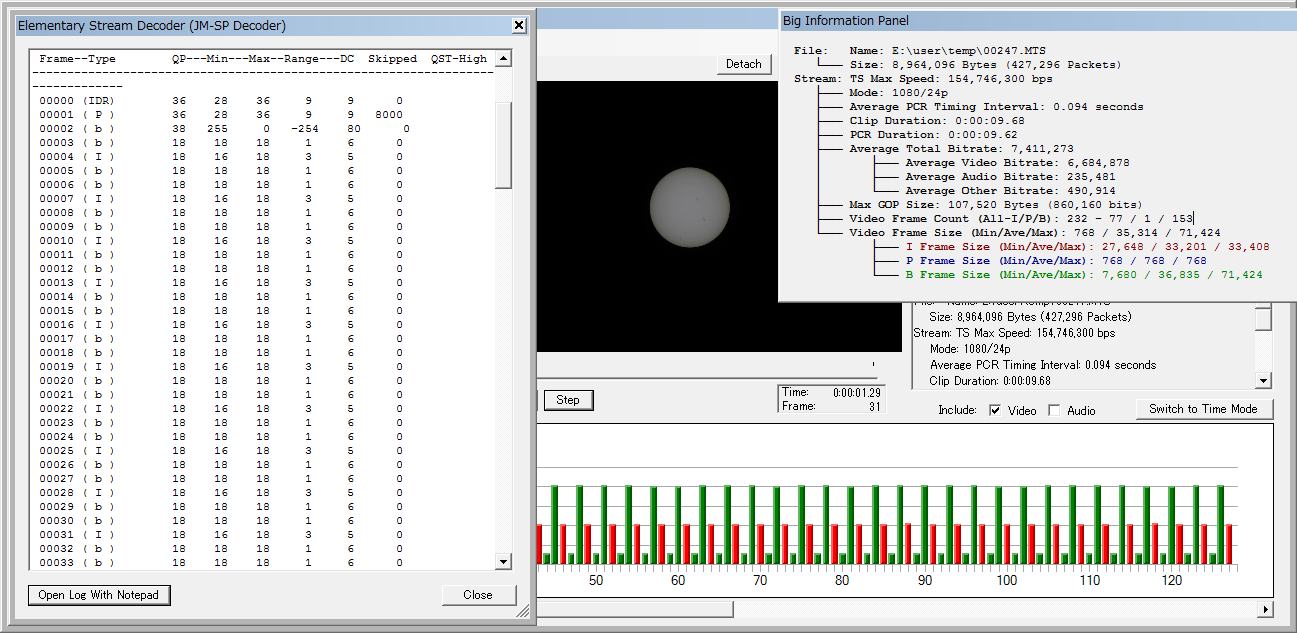Click the decoder log vertical scrollbar thumb

pyautogui.click(x=503, y=145)
